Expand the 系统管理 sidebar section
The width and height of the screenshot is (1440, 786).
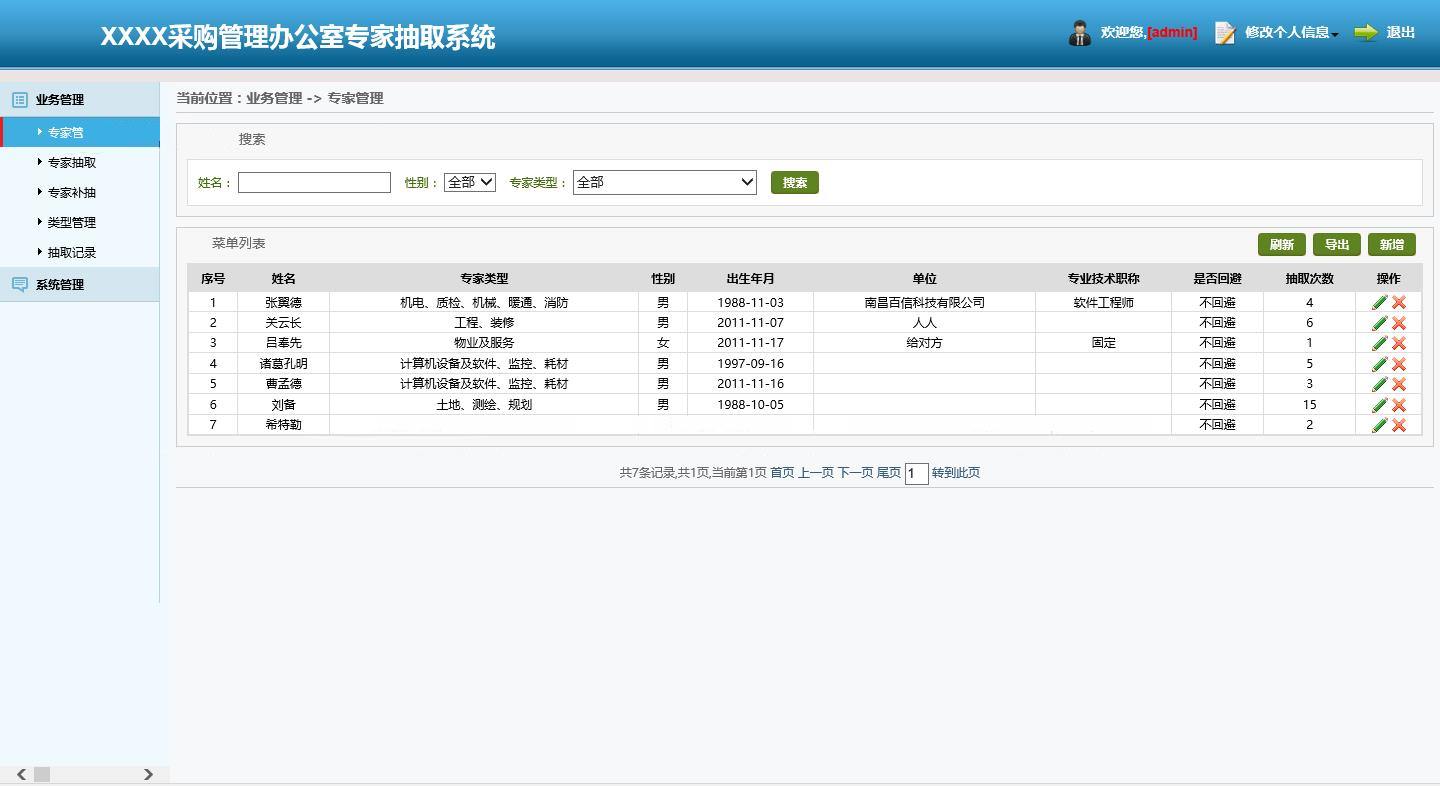click(80, 285)
